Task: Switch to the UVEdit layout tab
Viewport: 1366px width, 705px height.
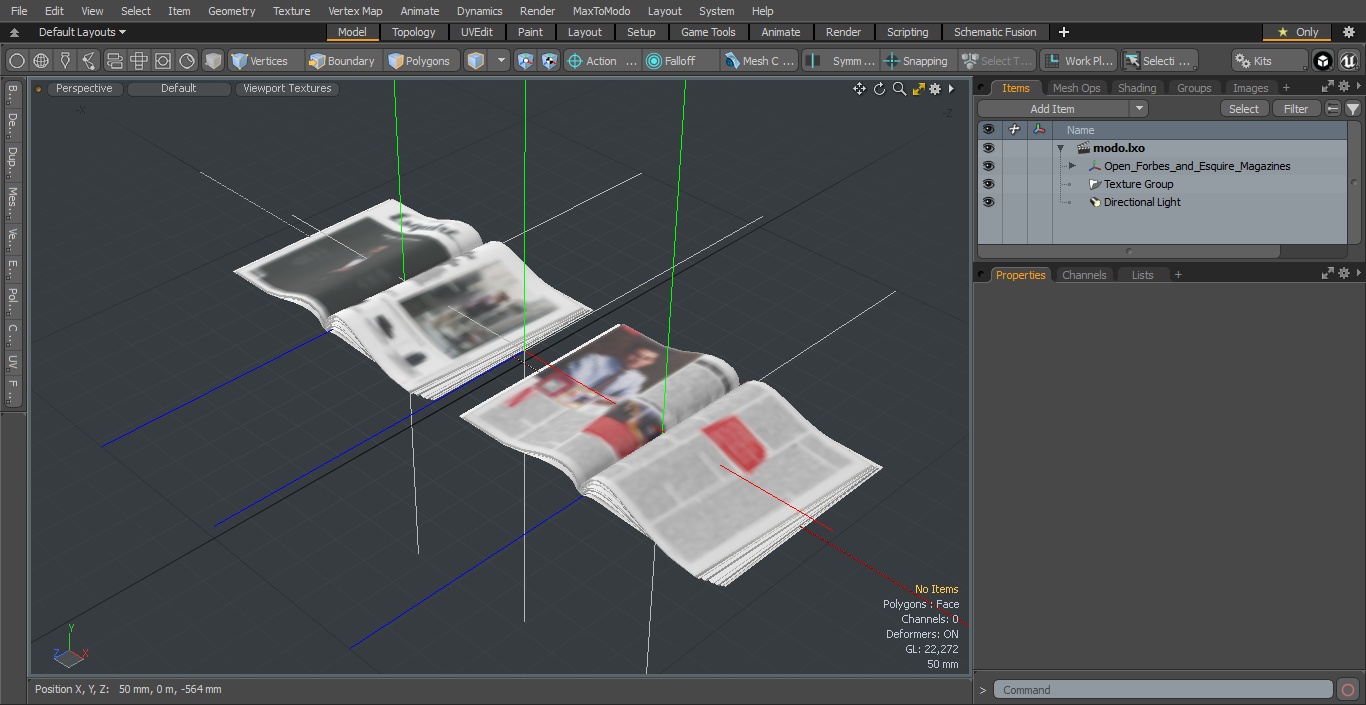Action: point(477,32)
